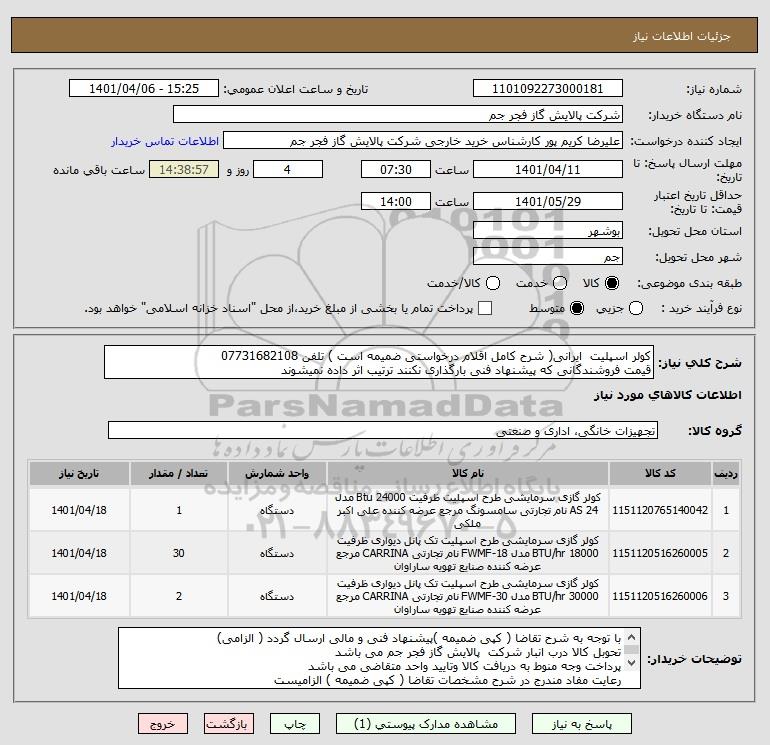Select item code 1151120765140042

tap(660, 510)
